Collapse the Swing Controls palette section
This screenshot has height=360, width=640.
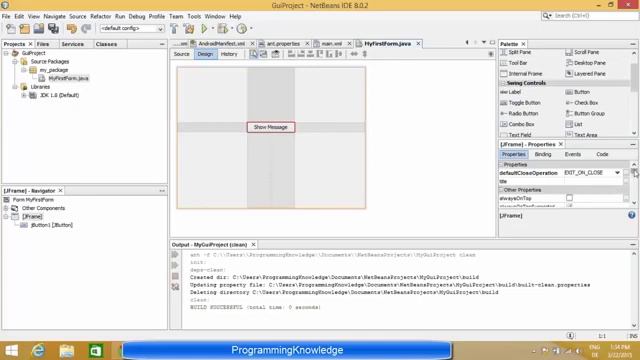coord(503,83)
